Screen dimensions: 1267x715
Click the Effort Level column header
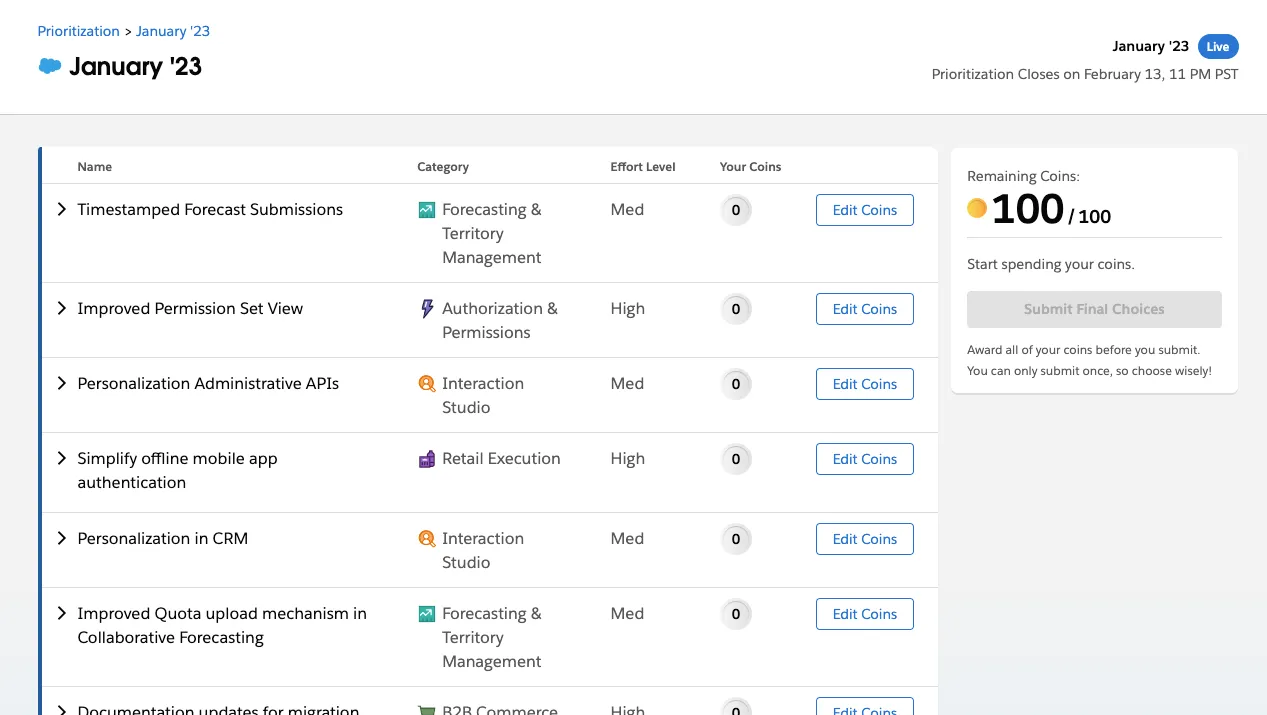pyautogui.click(x=643, y=167)
